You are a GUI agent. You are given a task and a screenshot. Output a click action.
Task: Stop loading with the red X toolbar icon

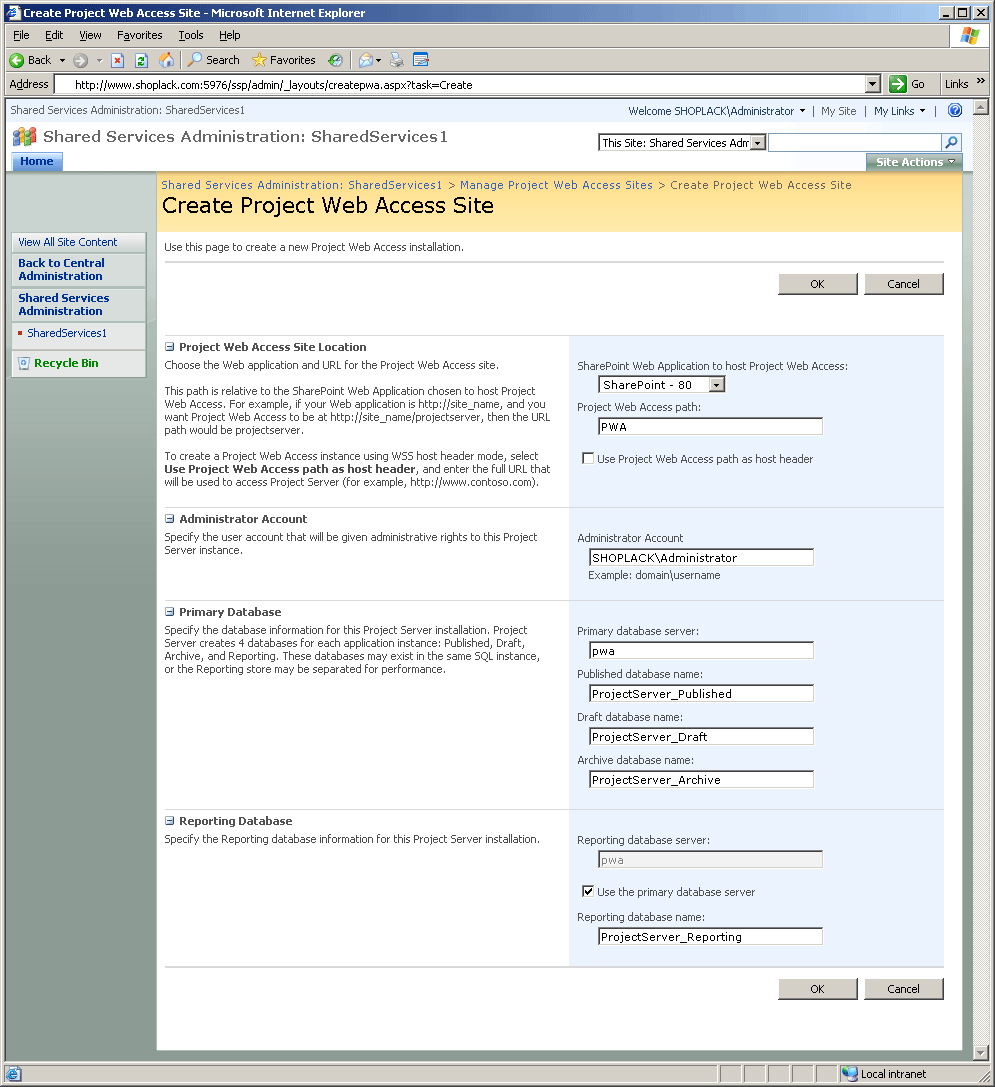click(118, 60)
